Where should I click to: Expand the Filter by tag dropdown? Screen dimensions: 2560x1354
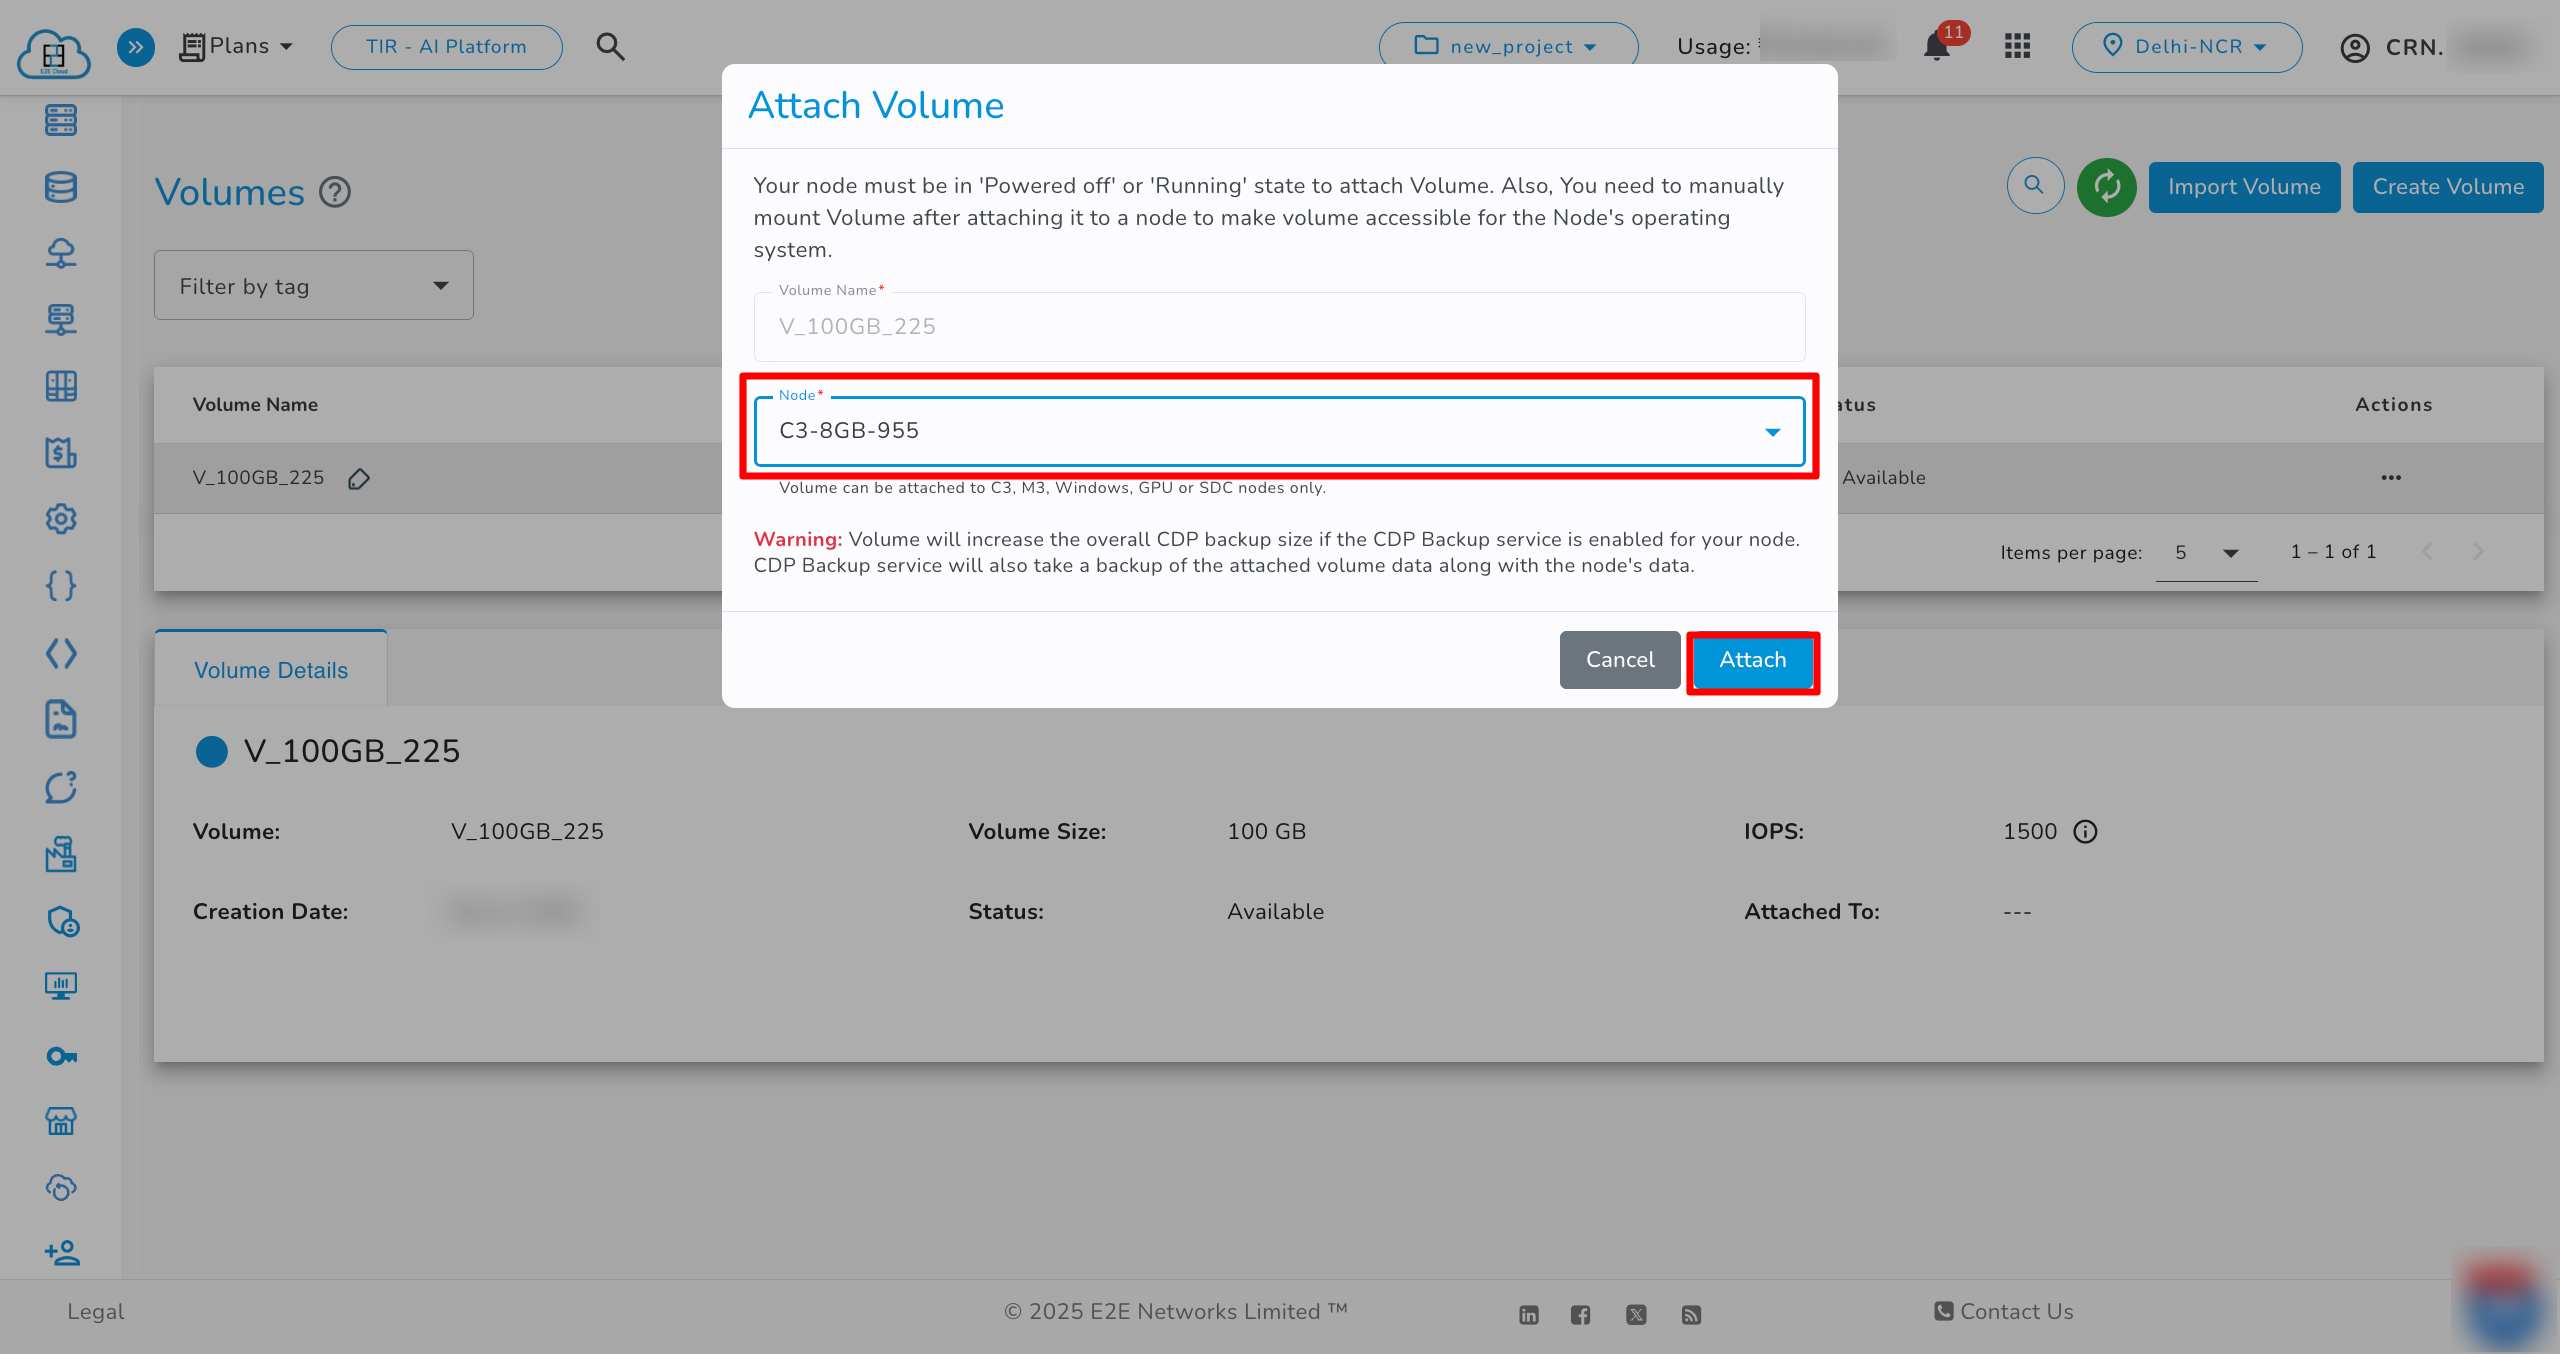[x=313, y=286]
